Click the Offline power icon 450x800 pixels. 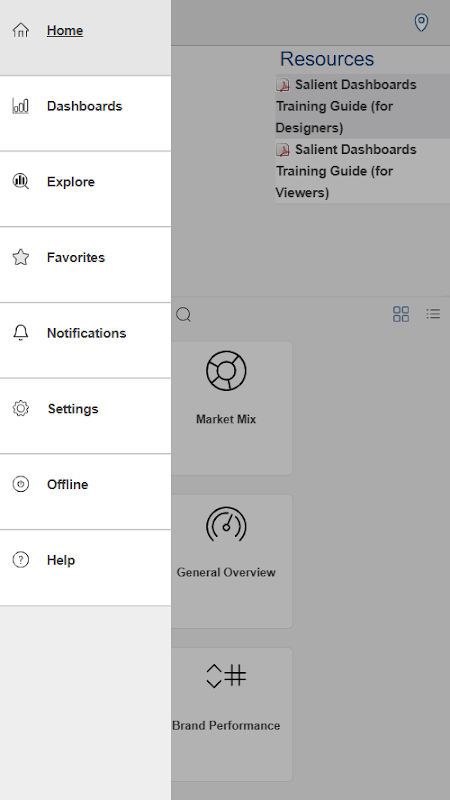[x=20, y=484]
